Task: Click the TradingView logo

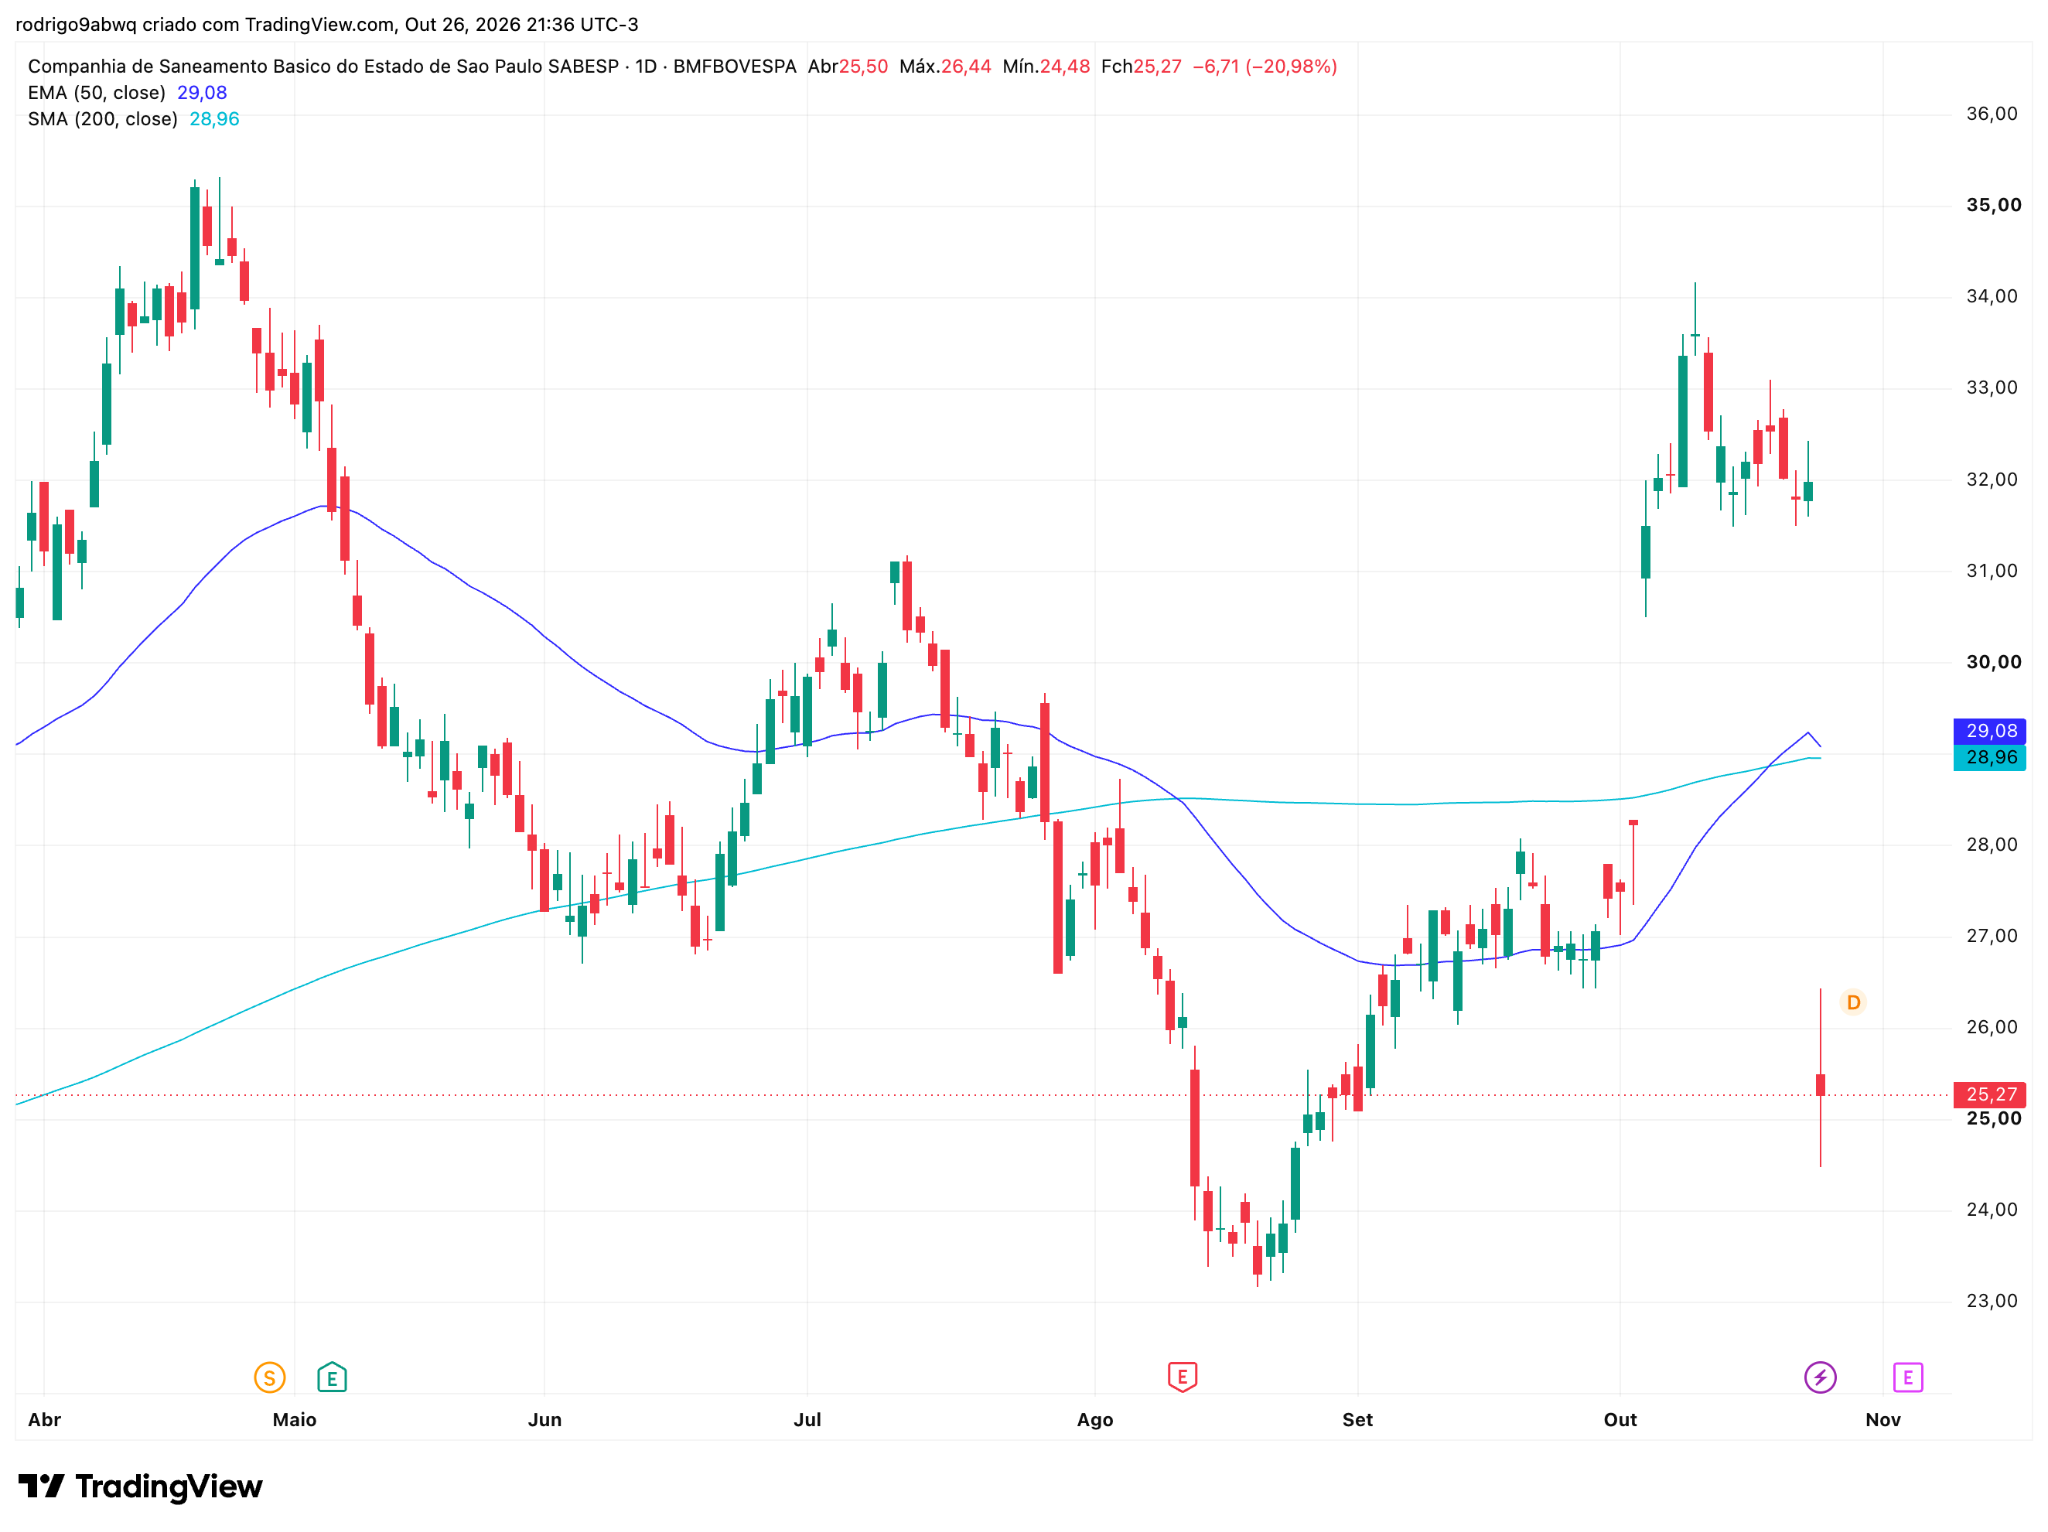Action: (141, 1486)
